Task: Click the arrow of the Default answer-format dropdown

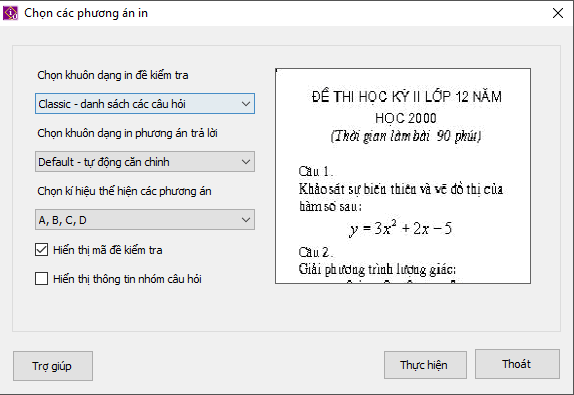Action: [x=246, y=162]
